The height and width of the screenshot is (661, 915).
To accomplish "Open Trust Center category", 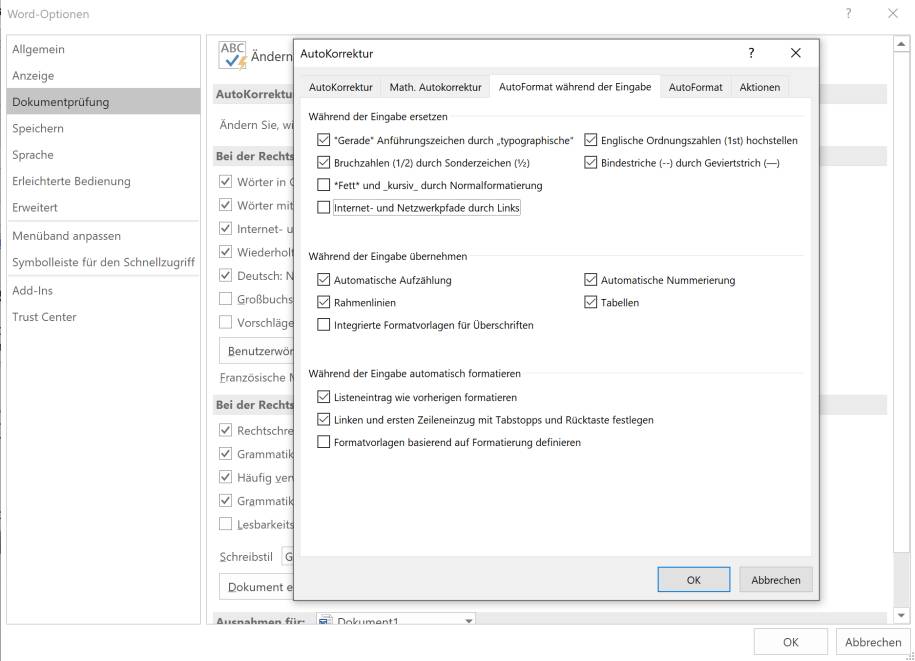I will click(44, 317).
